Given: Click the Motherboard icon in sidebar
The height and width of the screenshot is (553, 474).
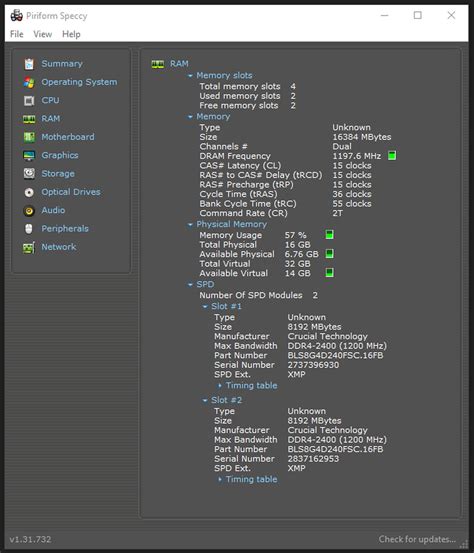Looking at the screenshot, I should (x=29, y=137).
